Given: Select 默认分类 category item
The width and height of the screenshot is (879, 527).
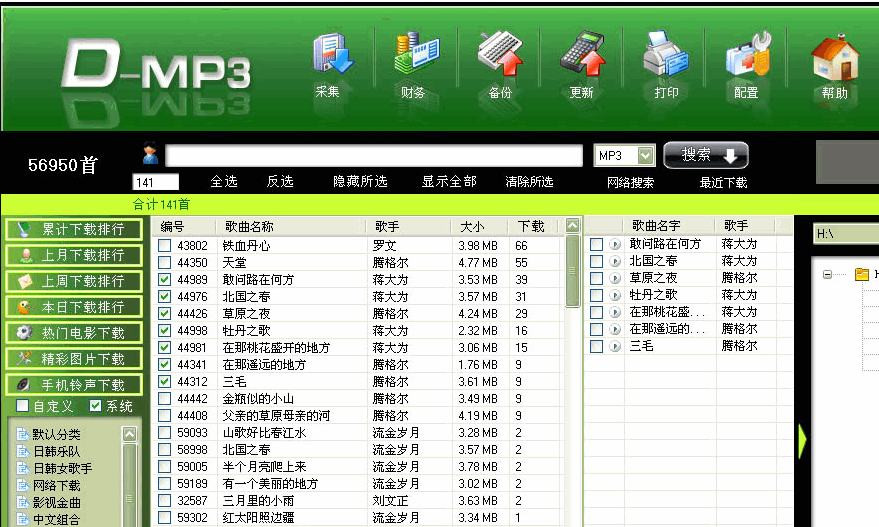Looking at the screenshot, I should click(x=56, y=434).
